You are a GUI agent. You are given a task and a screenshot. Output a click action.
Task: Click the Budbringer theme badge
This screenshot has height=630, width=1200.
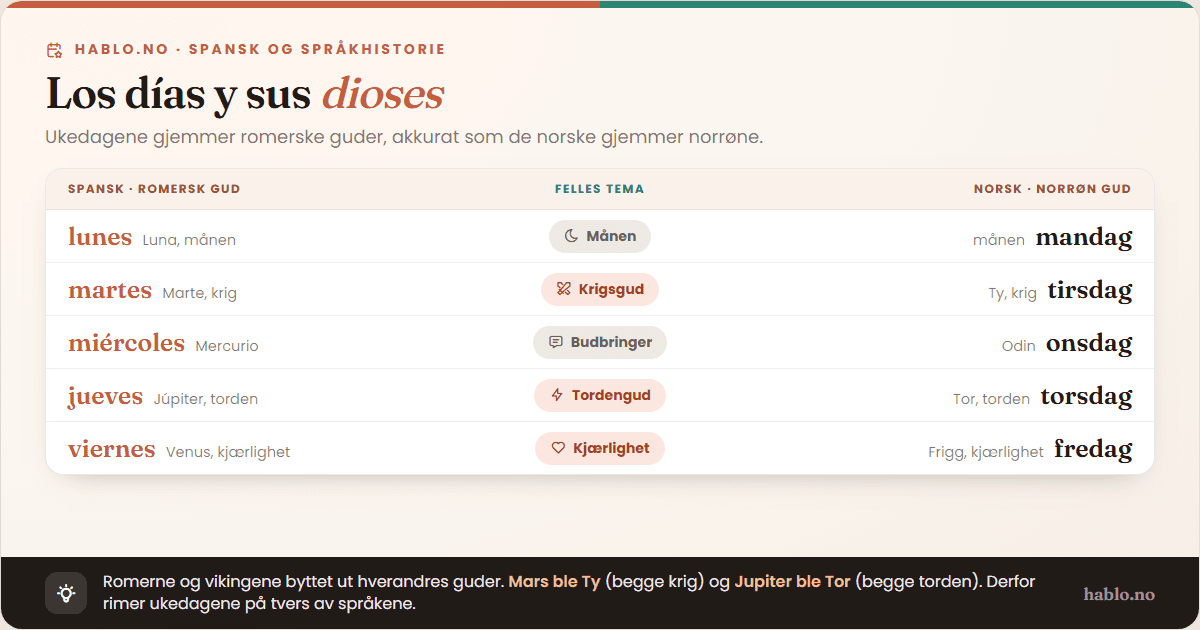(600, 342)
